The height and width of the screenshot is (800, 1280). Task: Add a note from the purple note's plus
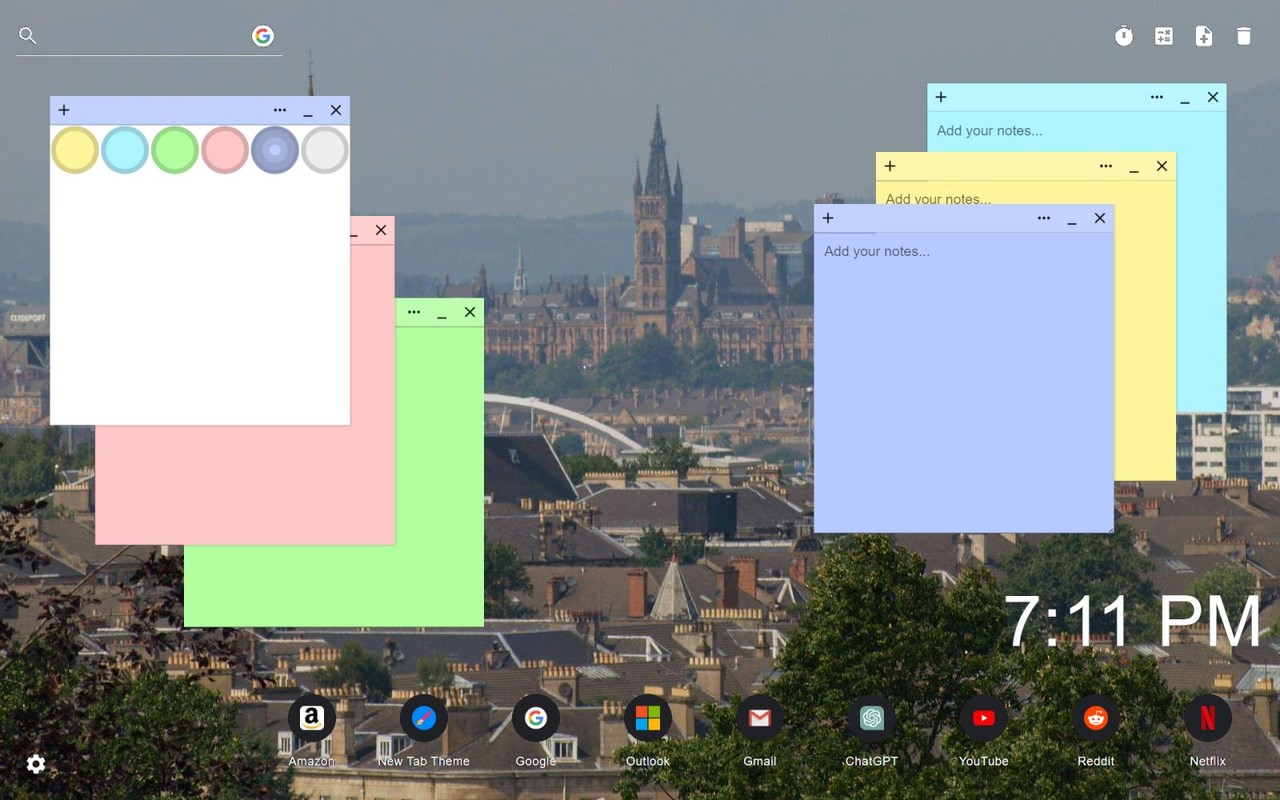(828, 218)
